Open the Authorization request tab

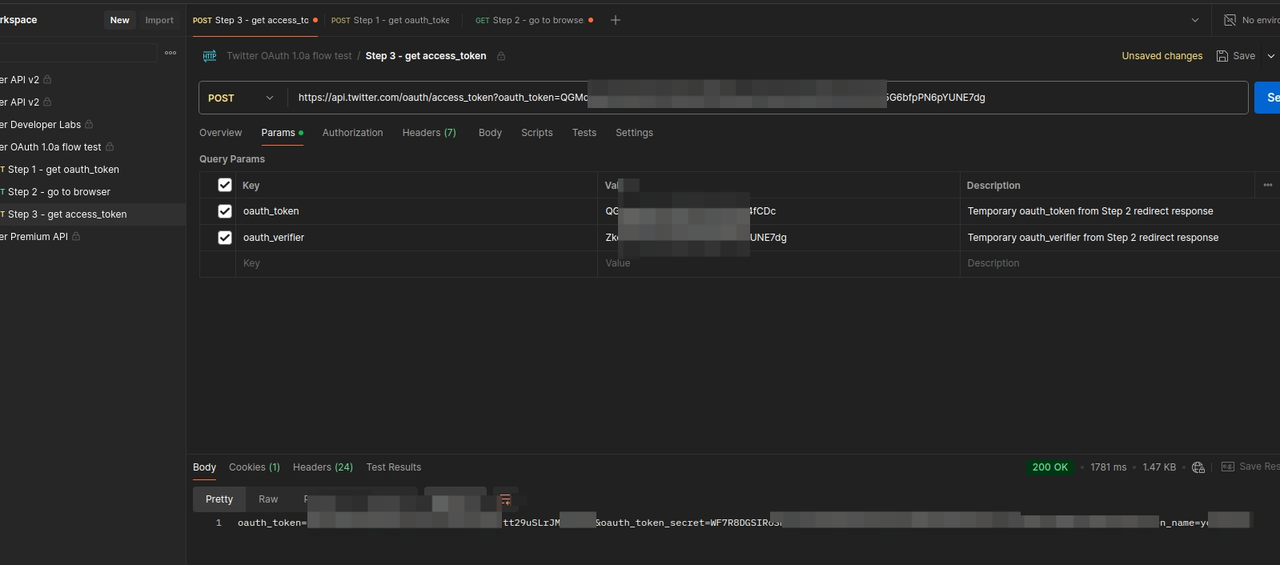(352, 133)
